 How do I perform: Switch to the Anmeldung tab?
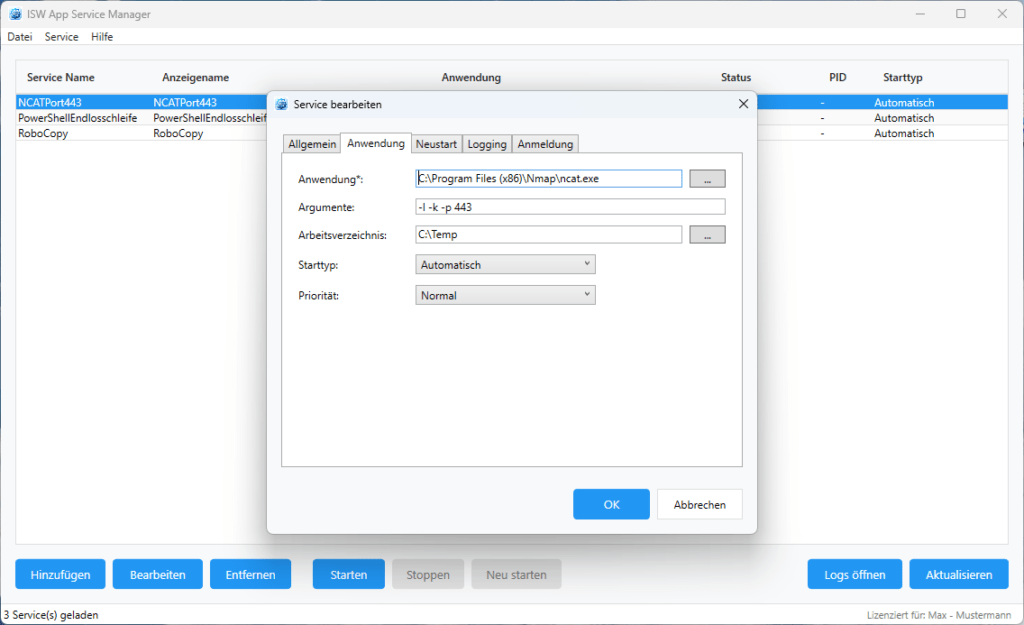pyautogui.click(x=544, y=143)
